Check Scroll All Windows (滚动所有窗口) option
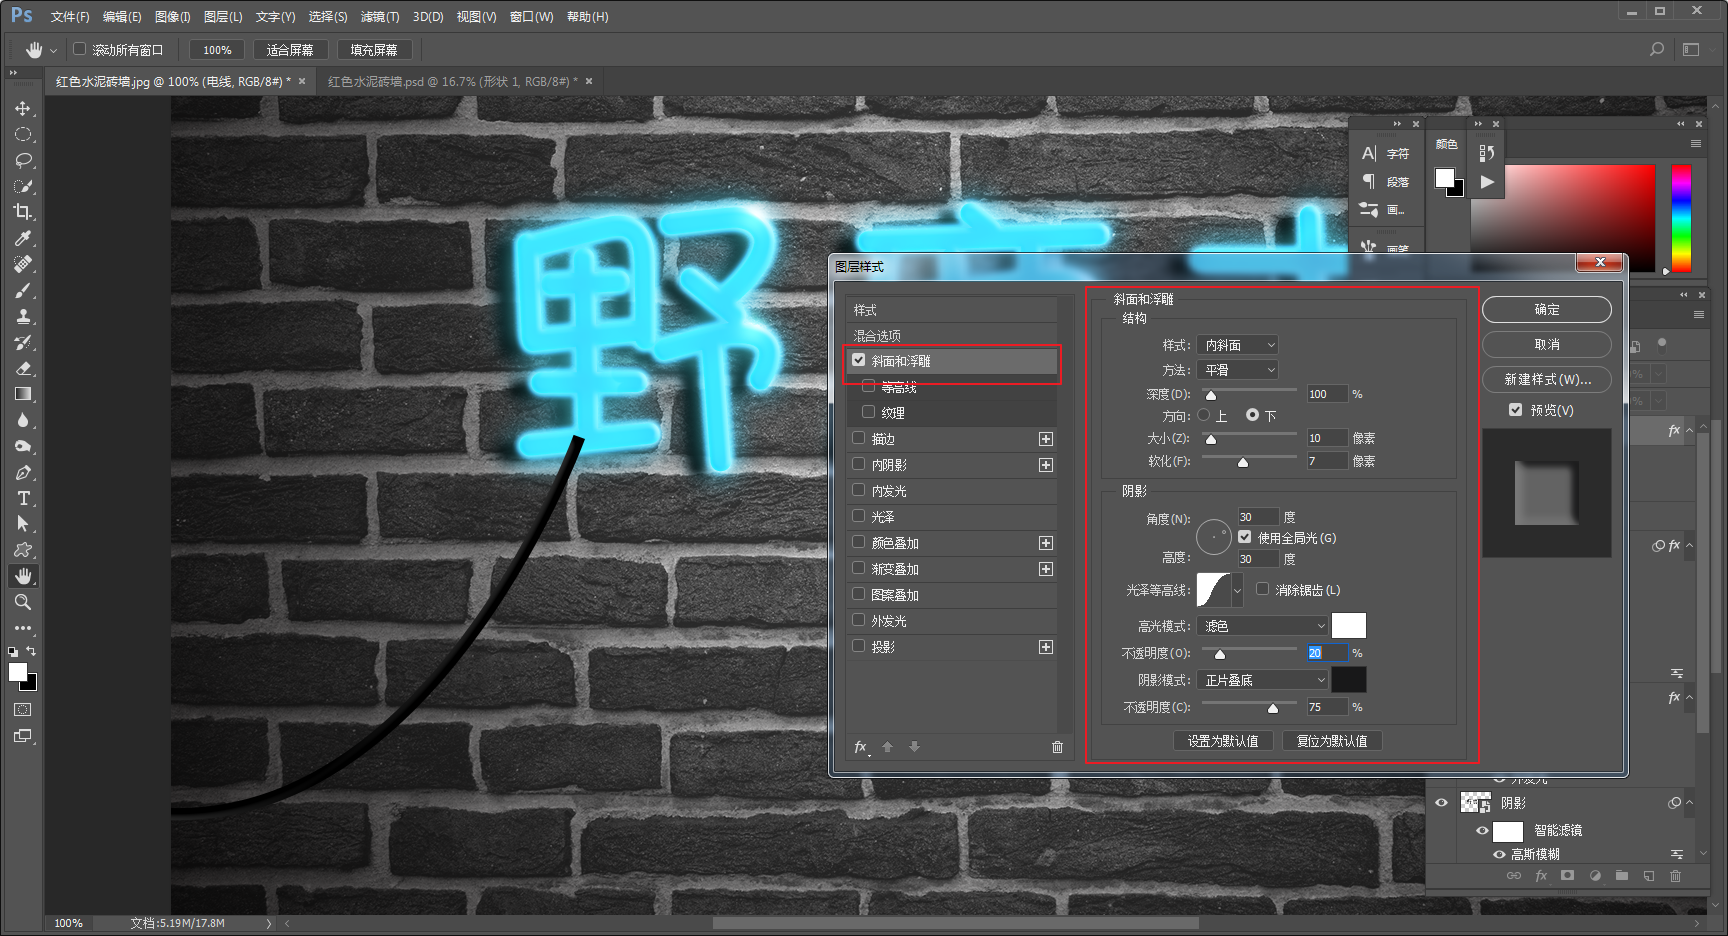The height and width of the screenshot is (936, 1728). [80, 49]
